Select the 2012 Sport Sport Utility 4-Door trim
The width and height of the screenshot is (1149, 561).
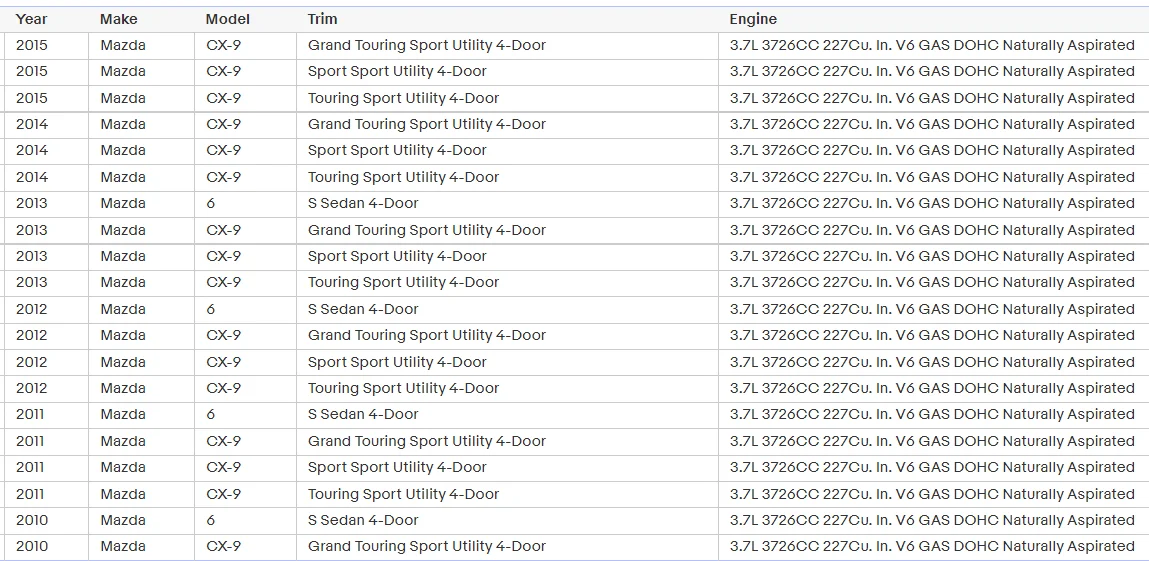(x=397, y=362)
